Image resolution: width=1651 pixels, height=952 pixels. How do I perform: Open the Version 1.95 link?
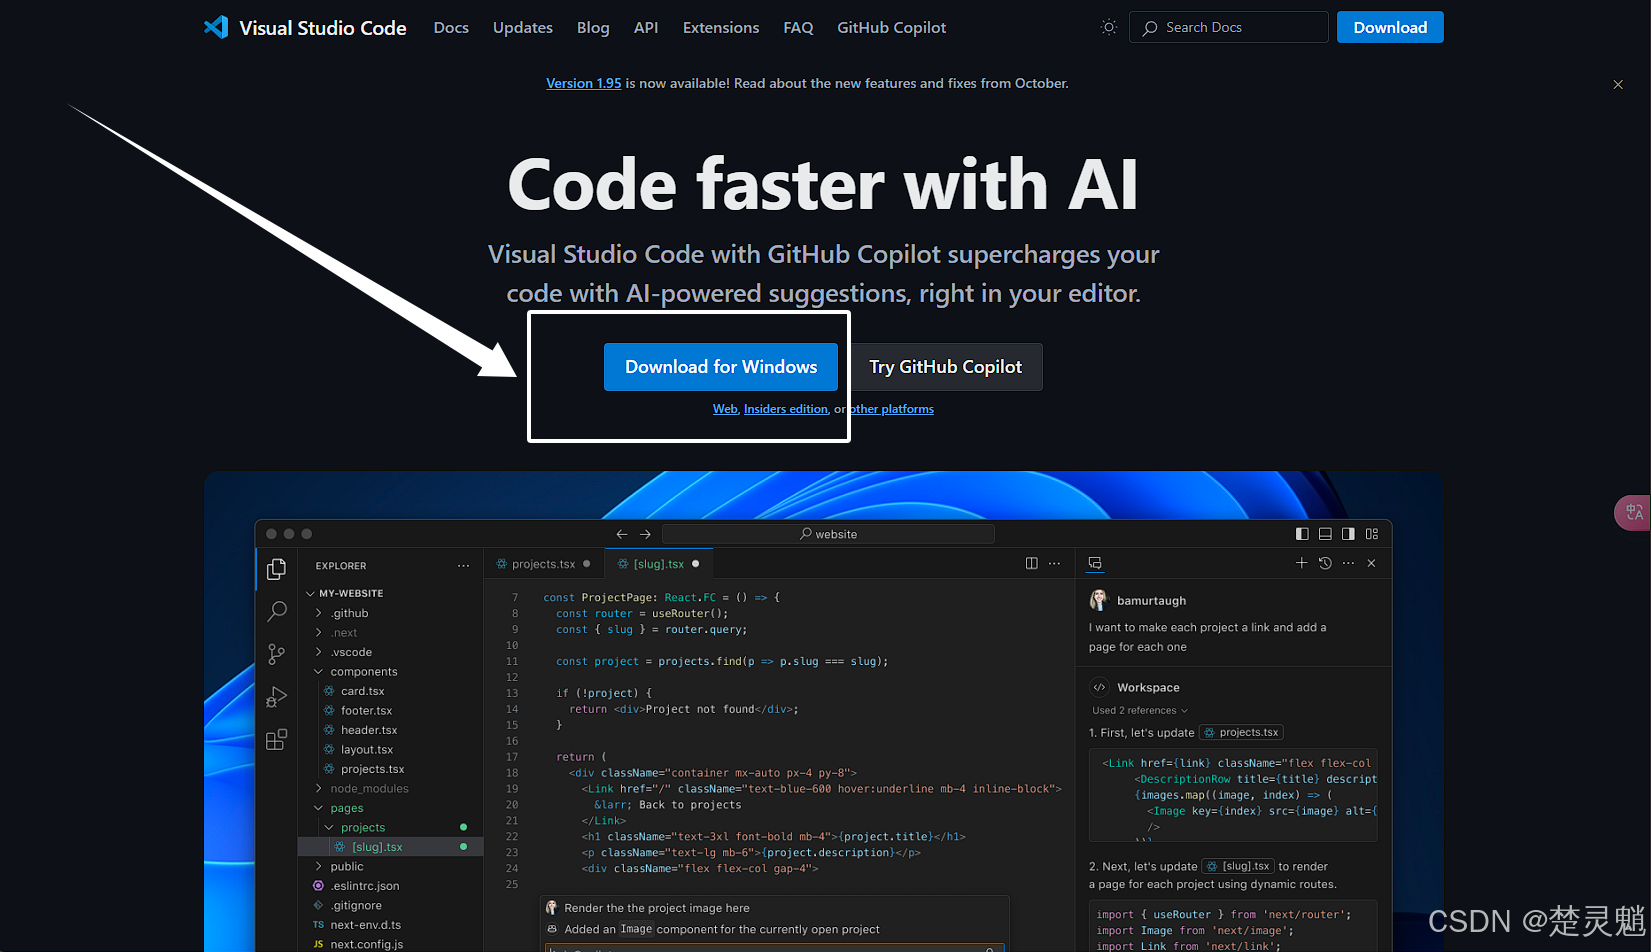(x=584, y=83)
